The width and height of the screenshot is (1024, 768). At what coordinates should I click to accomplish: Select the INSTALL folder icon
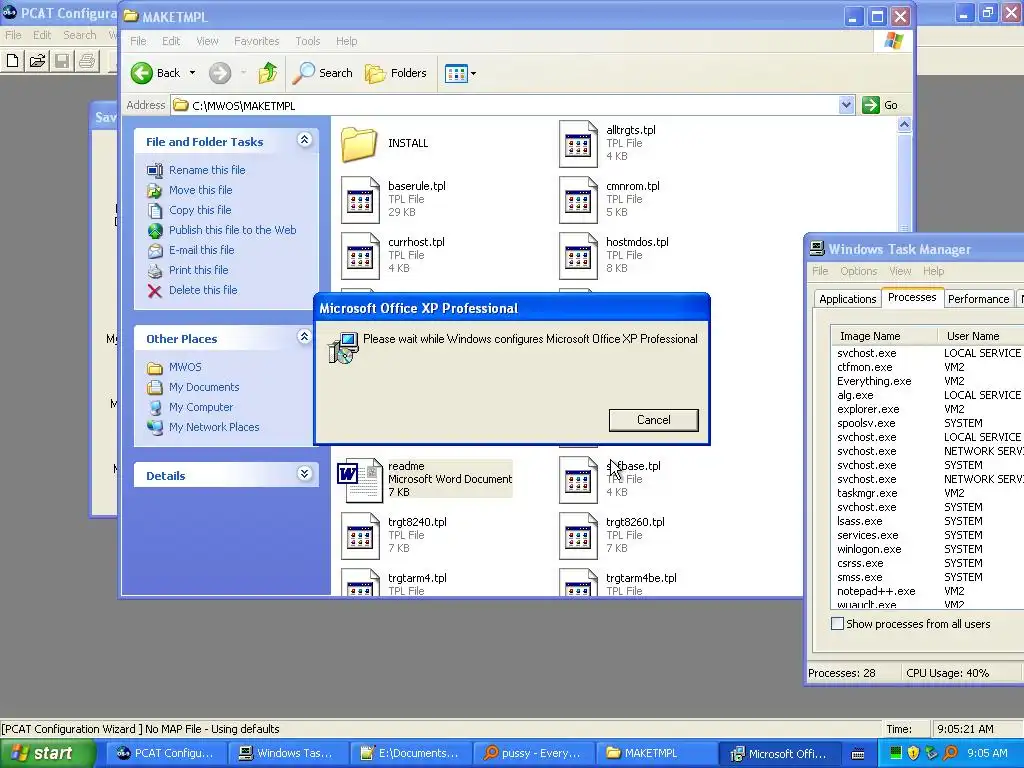pyautogui.click(x=359, y=144)
